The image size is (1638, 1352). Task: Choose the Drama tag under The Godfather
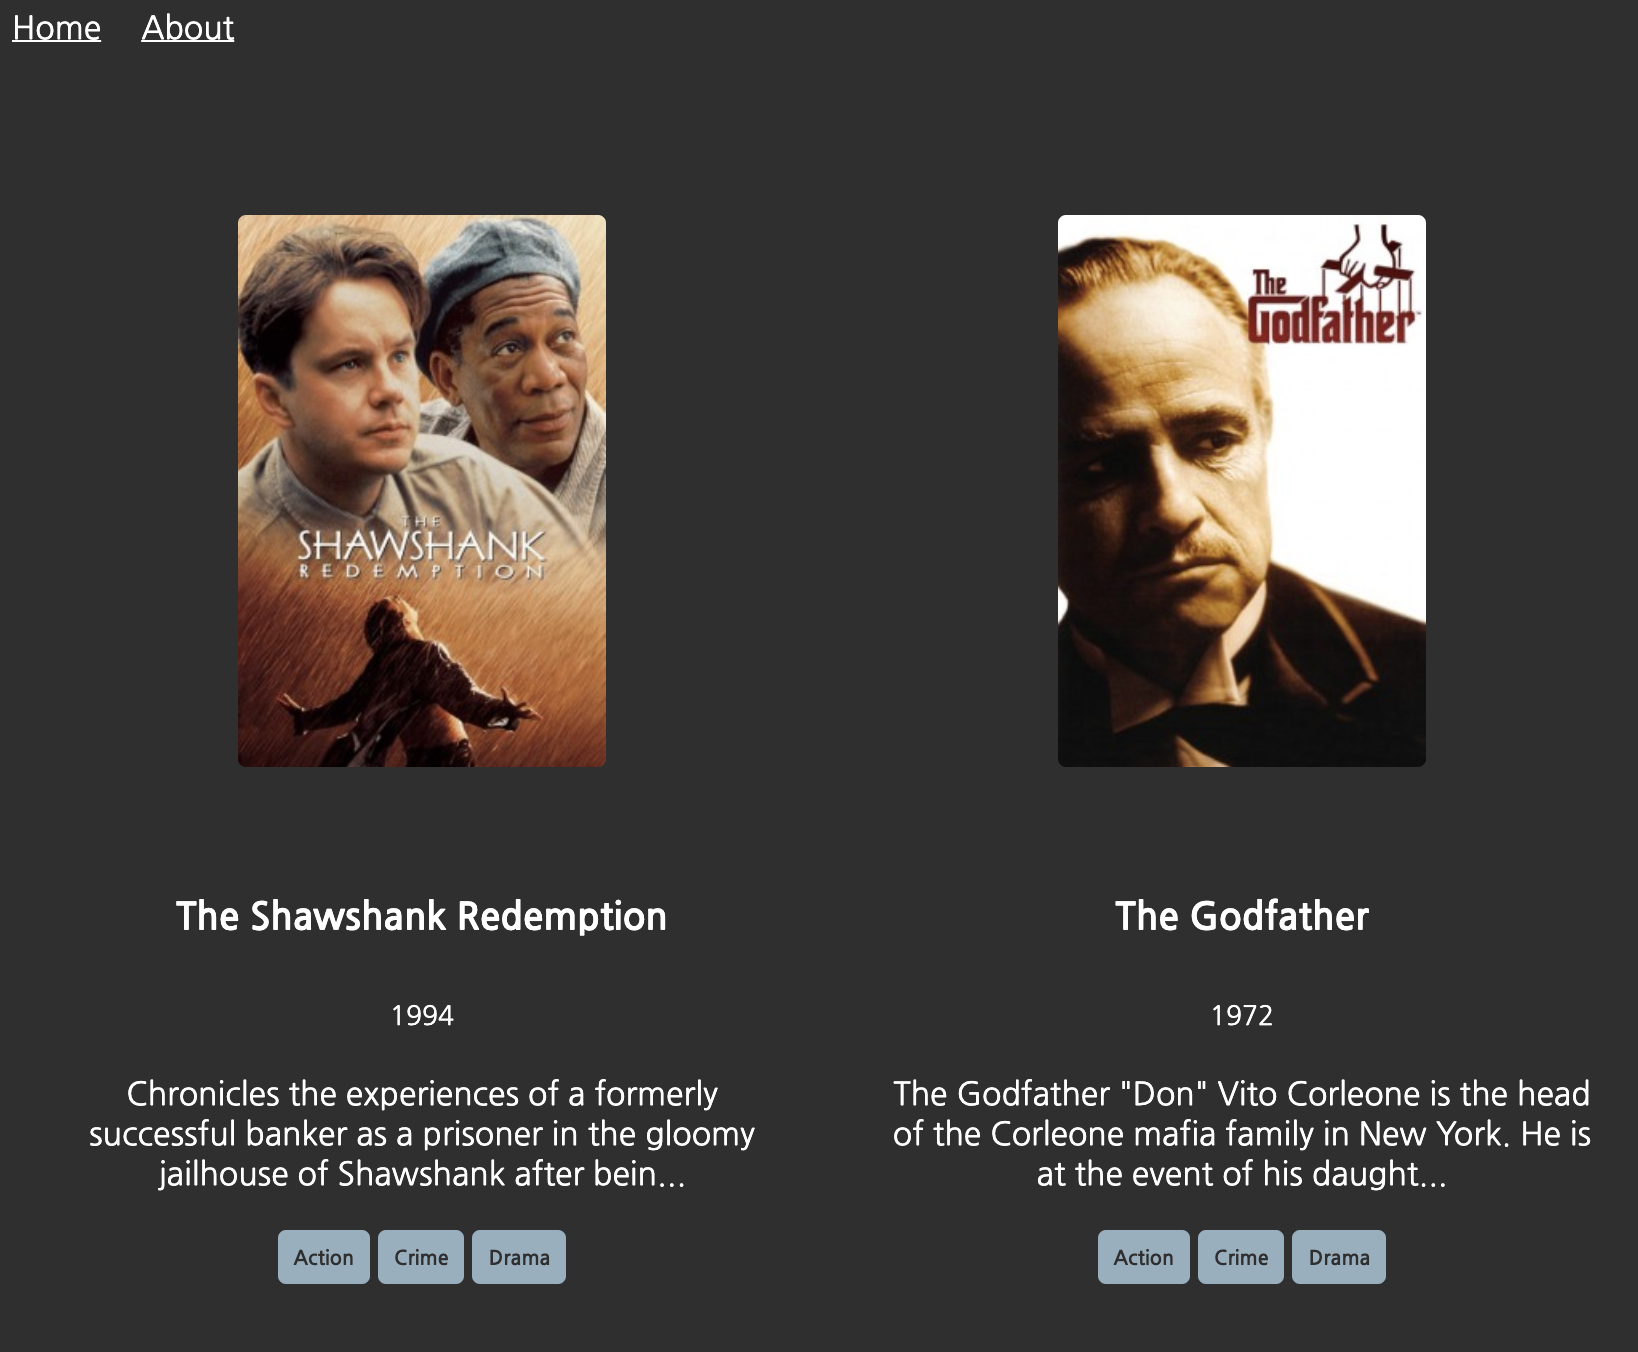point(1339,1257)
